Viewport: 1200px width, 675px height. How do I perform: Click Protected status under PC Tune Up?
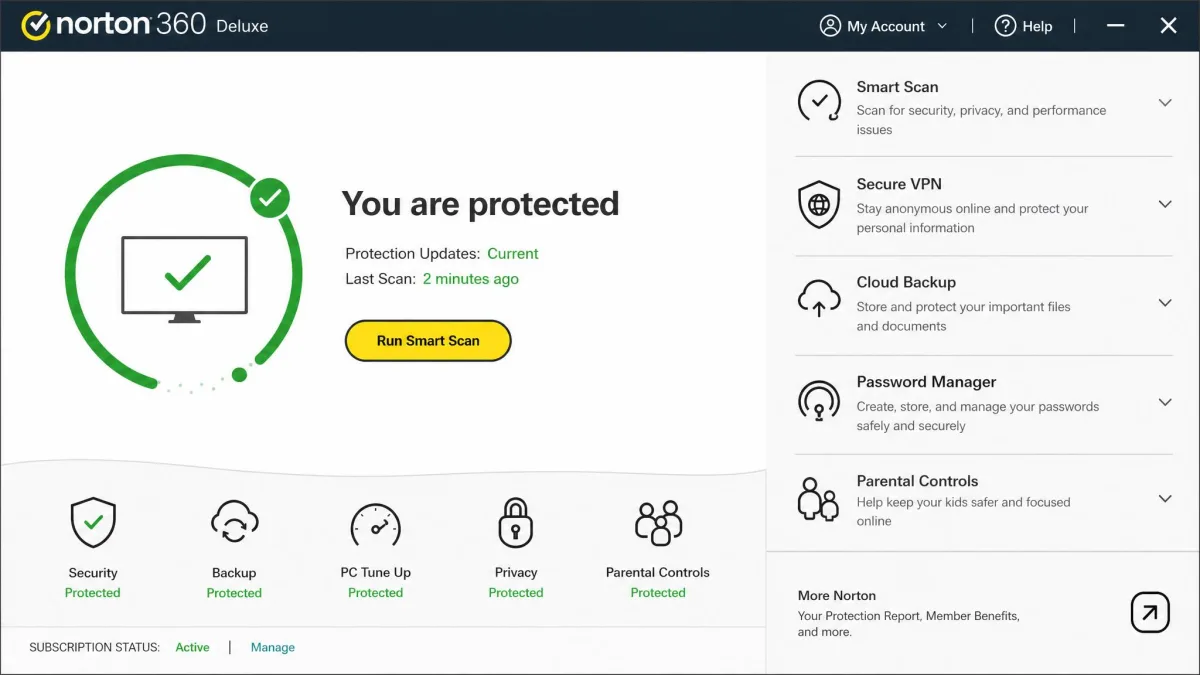pyautogui.click(x=375, y=593)
